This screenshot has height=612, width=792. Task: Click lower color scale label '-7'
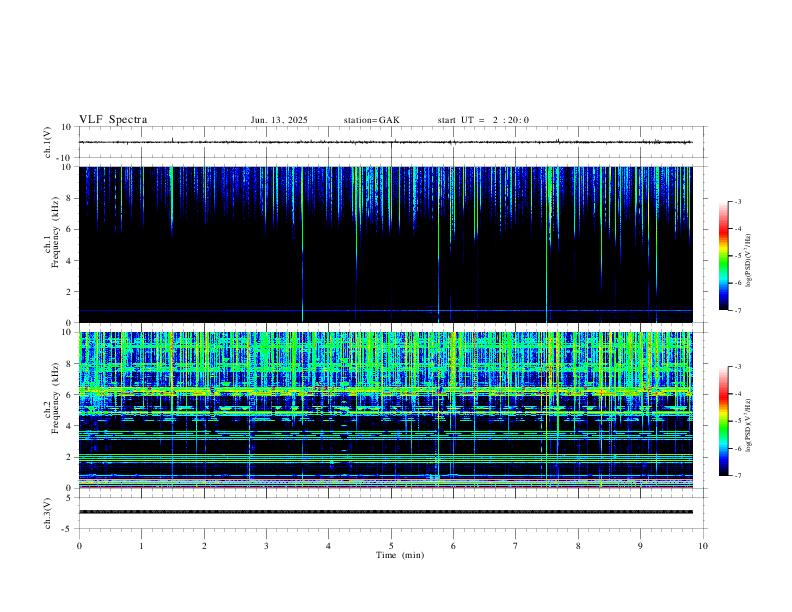point(737,475)
